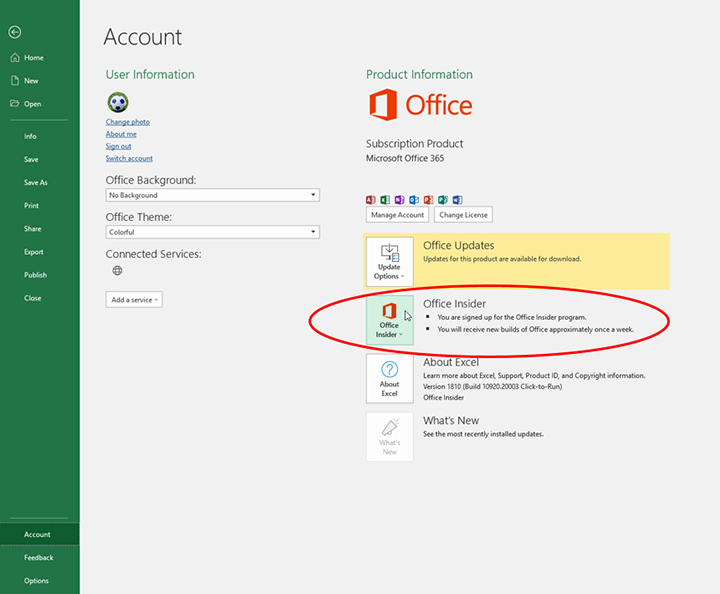
Task: Open the Publish section
Action: (x=39, y=275)
